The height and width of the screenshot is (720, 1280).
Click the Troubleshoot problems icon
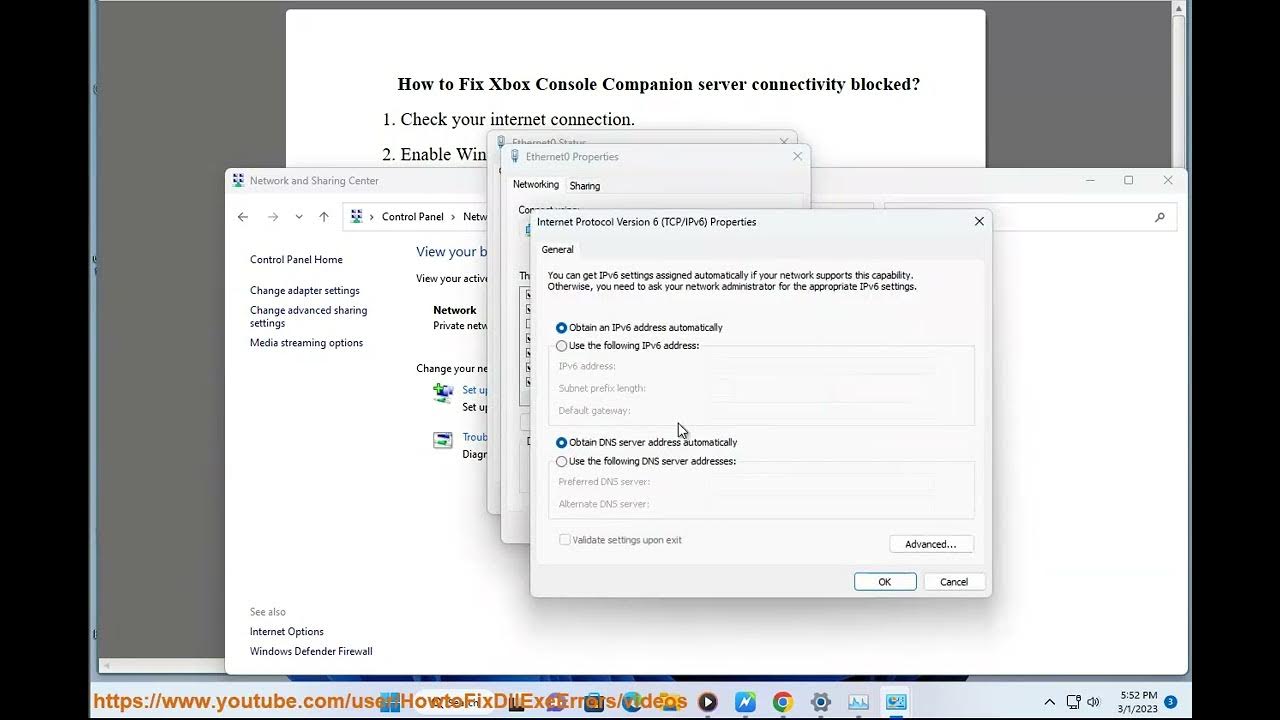(443, 439)
